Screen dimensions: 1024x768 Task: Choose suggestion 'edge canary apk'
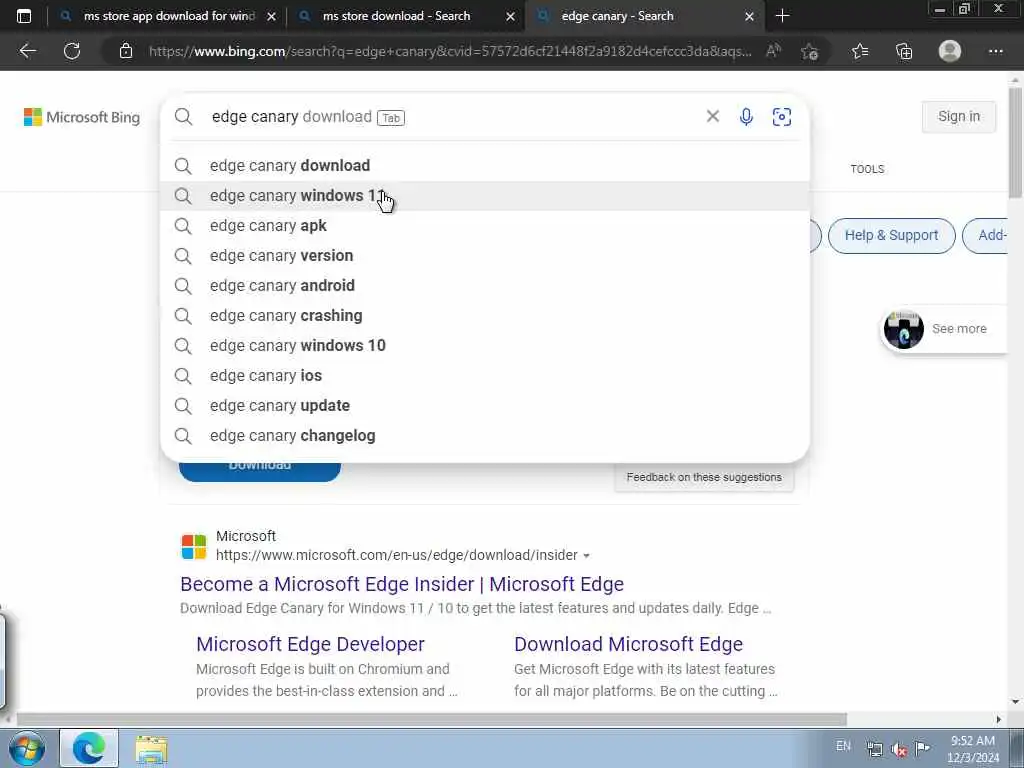485,225
